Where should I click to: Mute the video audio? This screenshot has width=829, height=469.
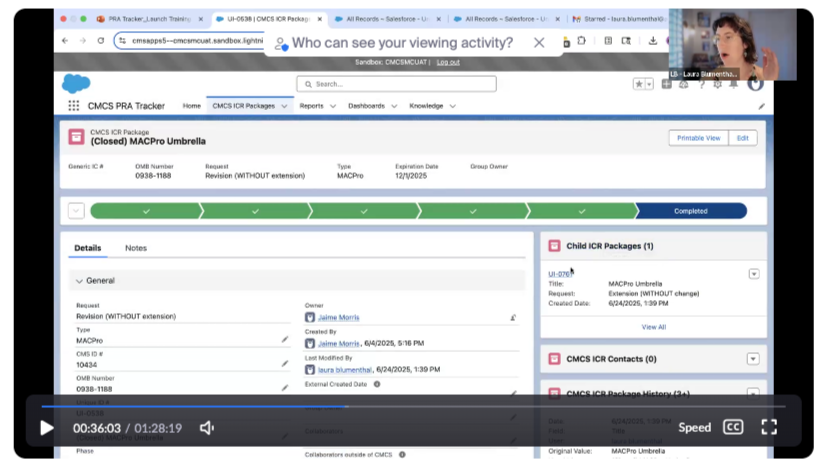click(207, 428)
